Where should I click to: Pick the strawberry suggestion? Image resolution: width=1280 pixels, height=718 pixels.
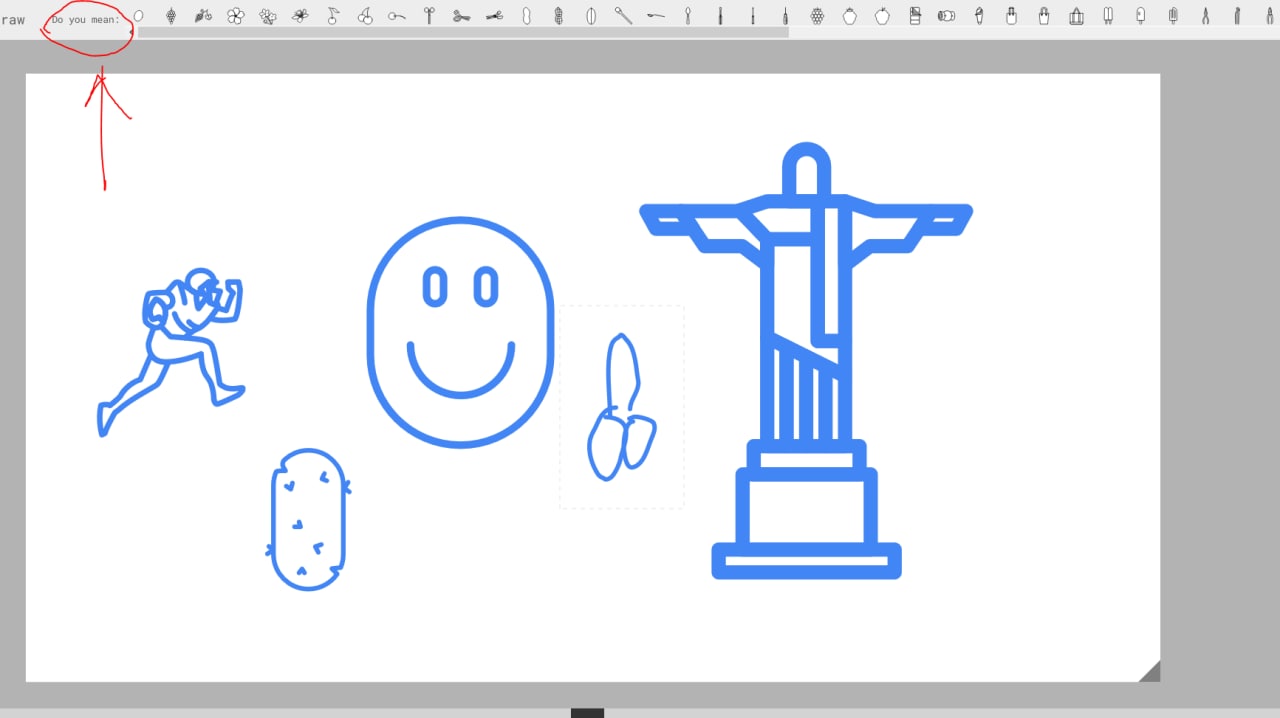tap(850, 16)
